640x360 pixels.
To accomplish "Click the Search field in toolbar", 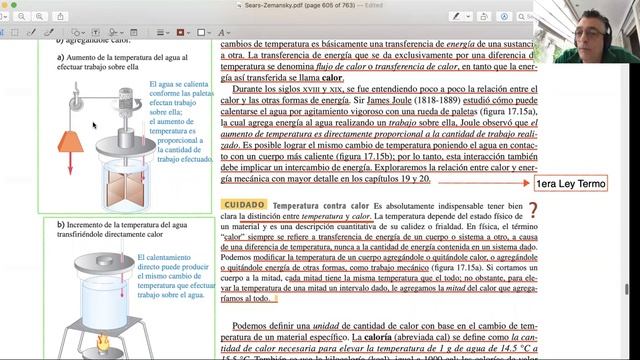I will [526, 16].
